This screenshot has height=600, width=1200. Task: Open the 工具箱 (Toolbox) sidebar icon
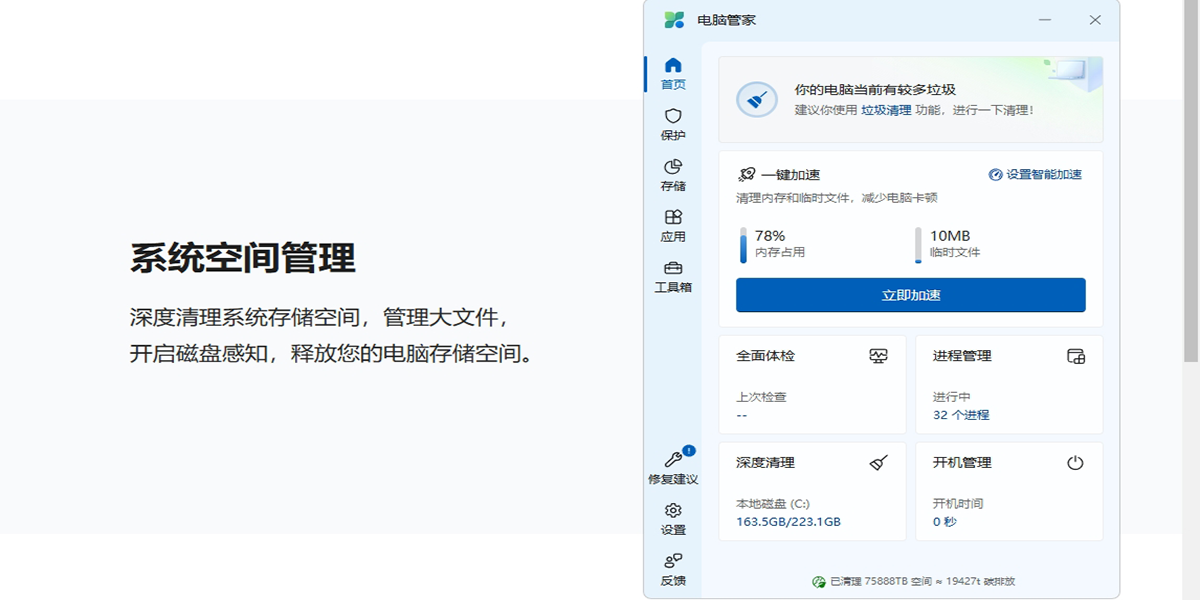[x=673, y=268]
